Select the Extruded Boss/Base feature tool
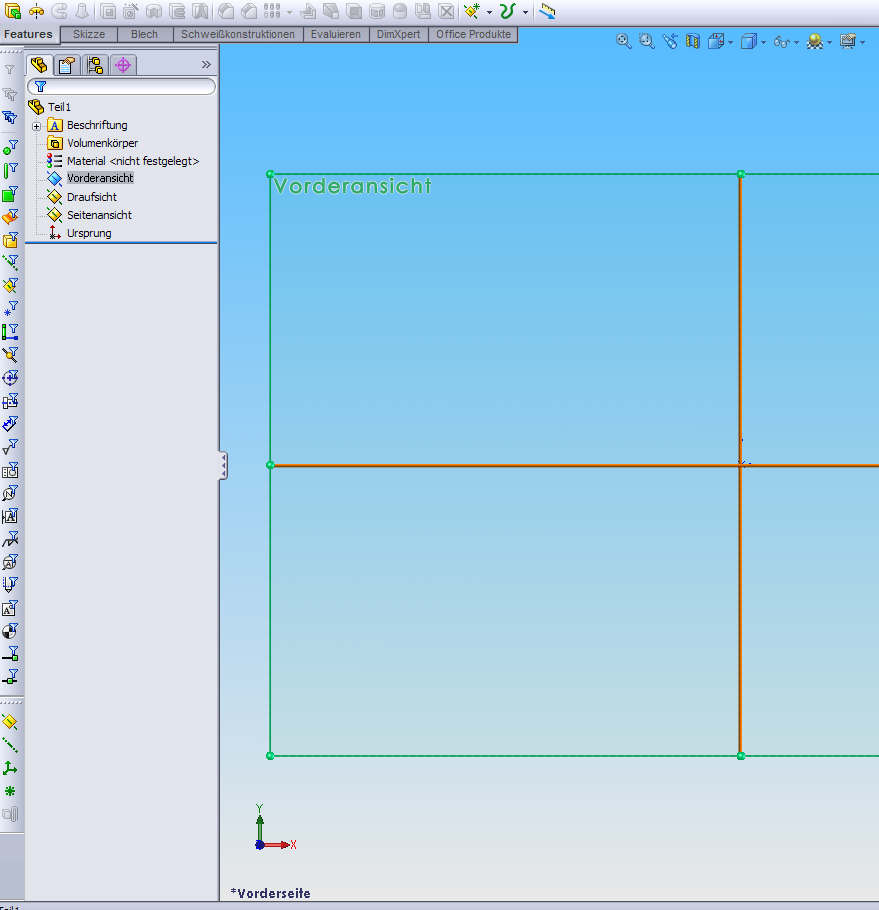879x910 pixels. point(13,11)
